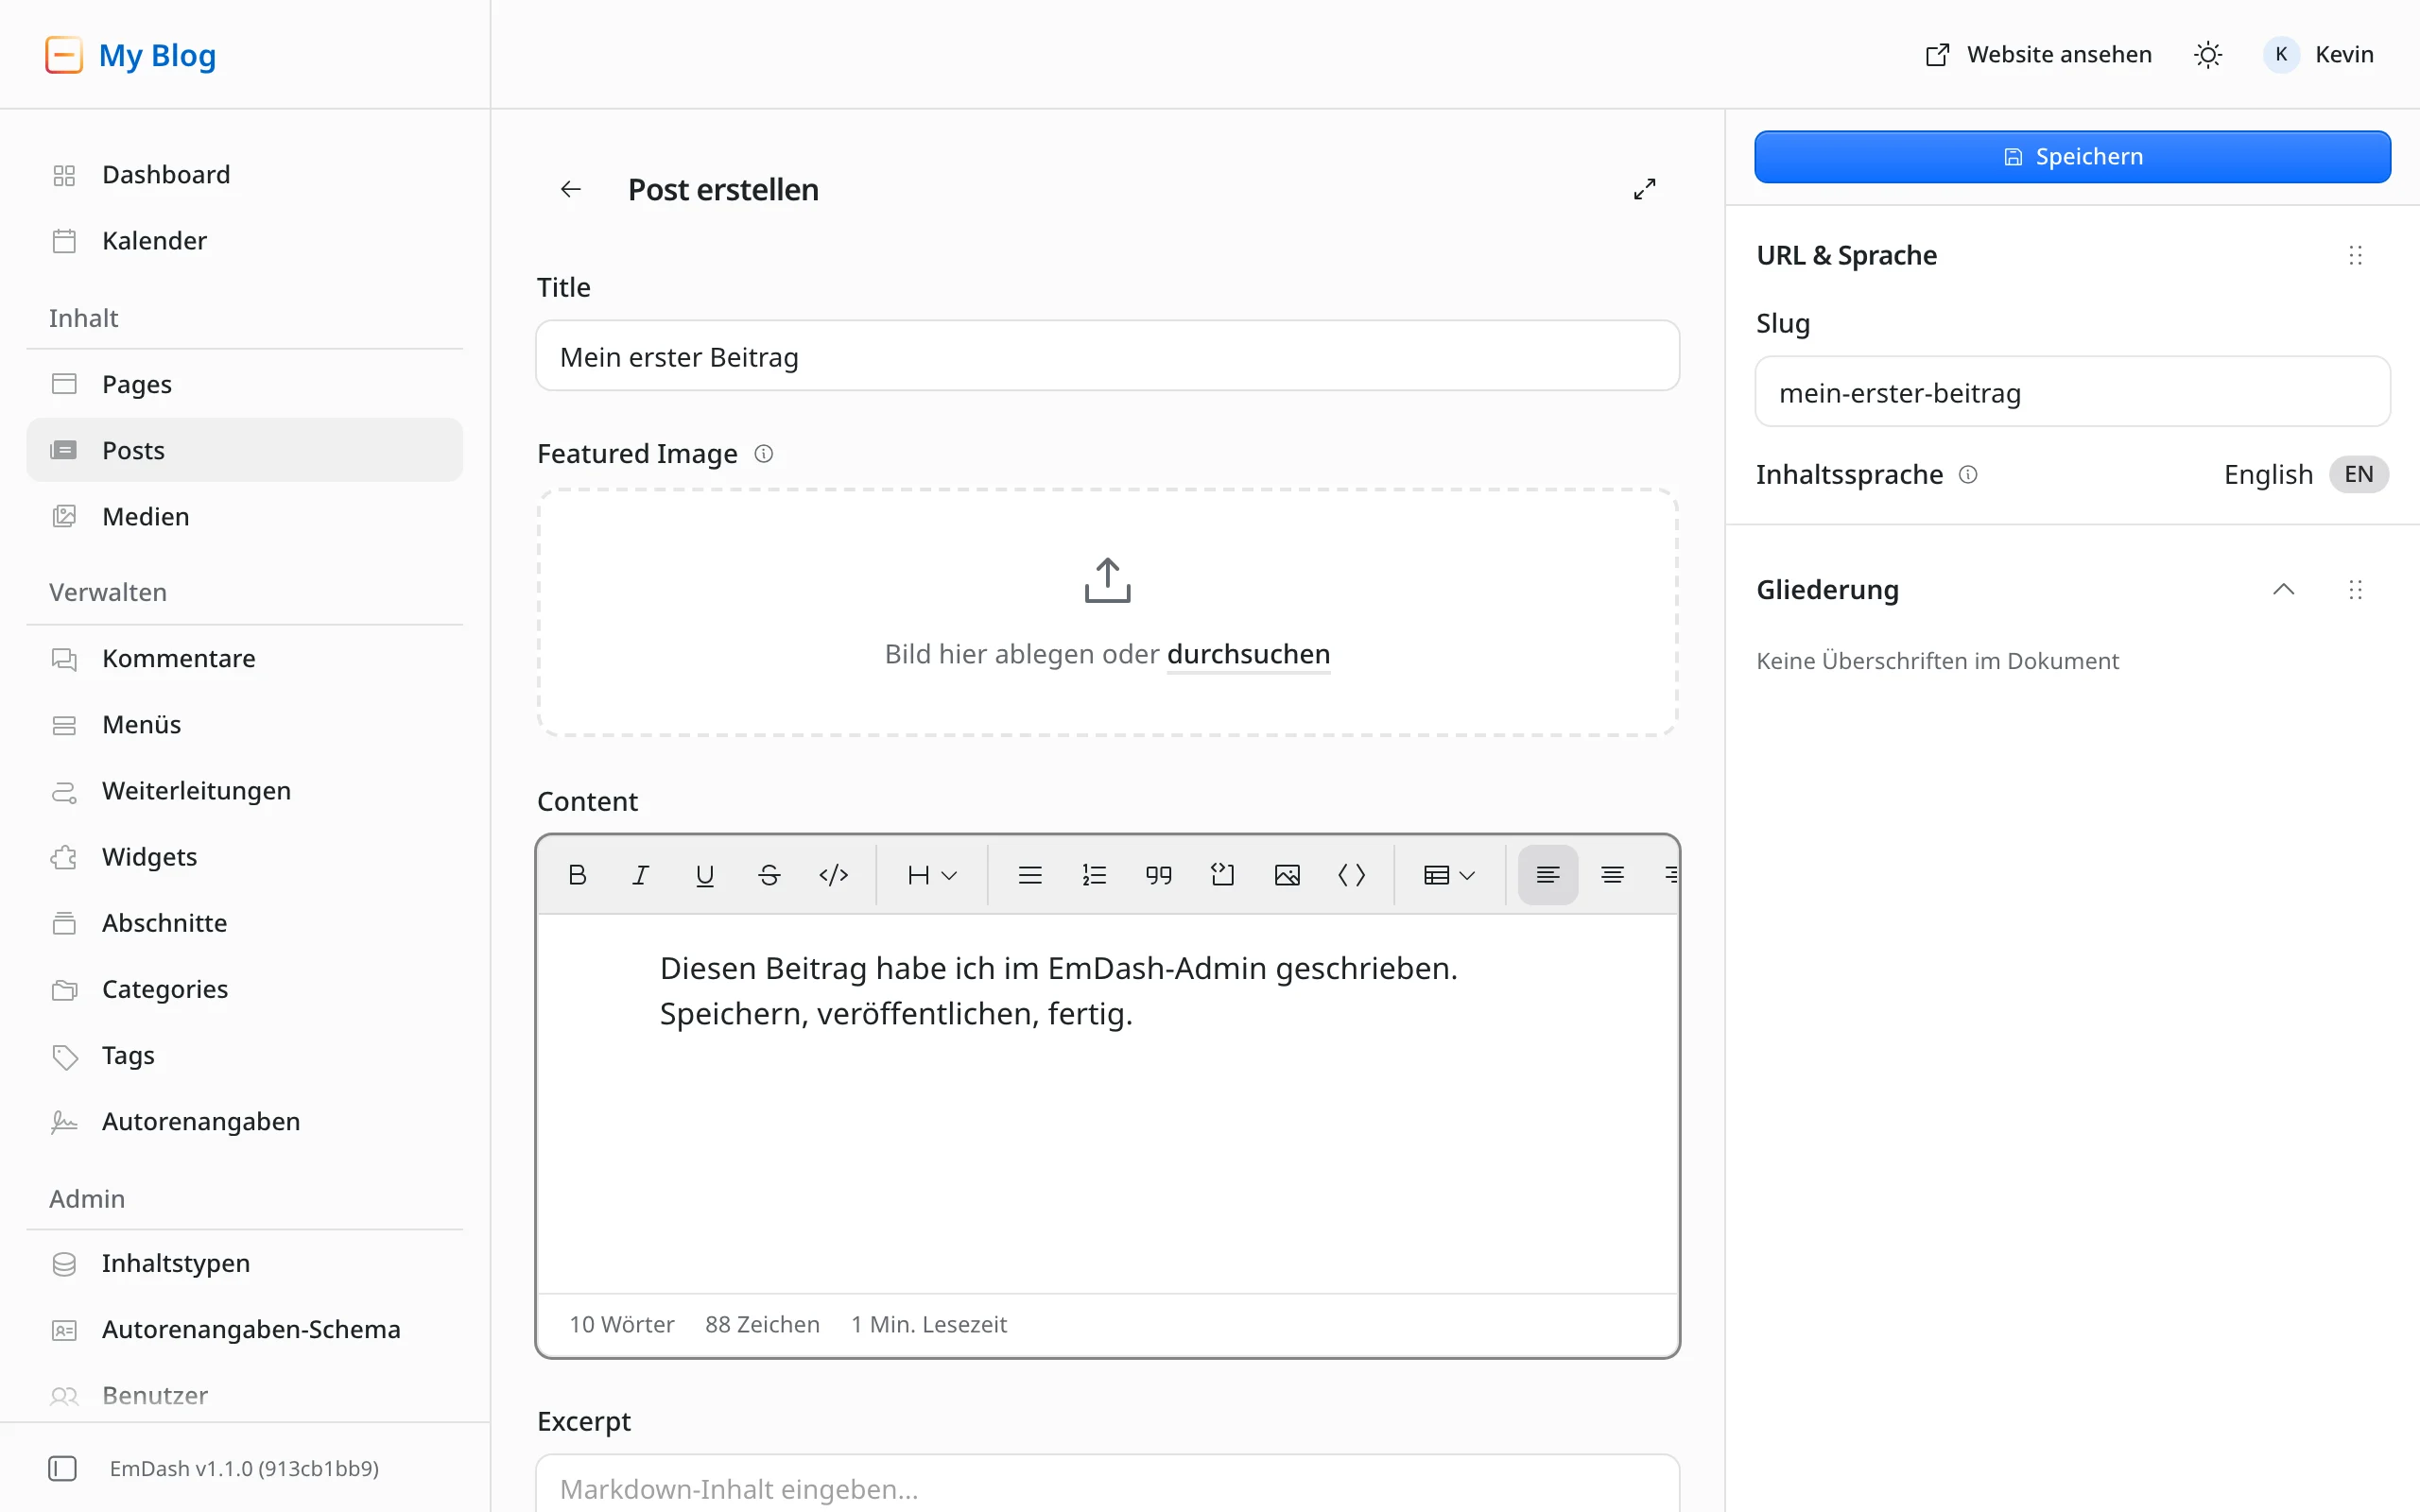Apply underline formatting
This screenshot has width=2420, height=1512.
705,875
